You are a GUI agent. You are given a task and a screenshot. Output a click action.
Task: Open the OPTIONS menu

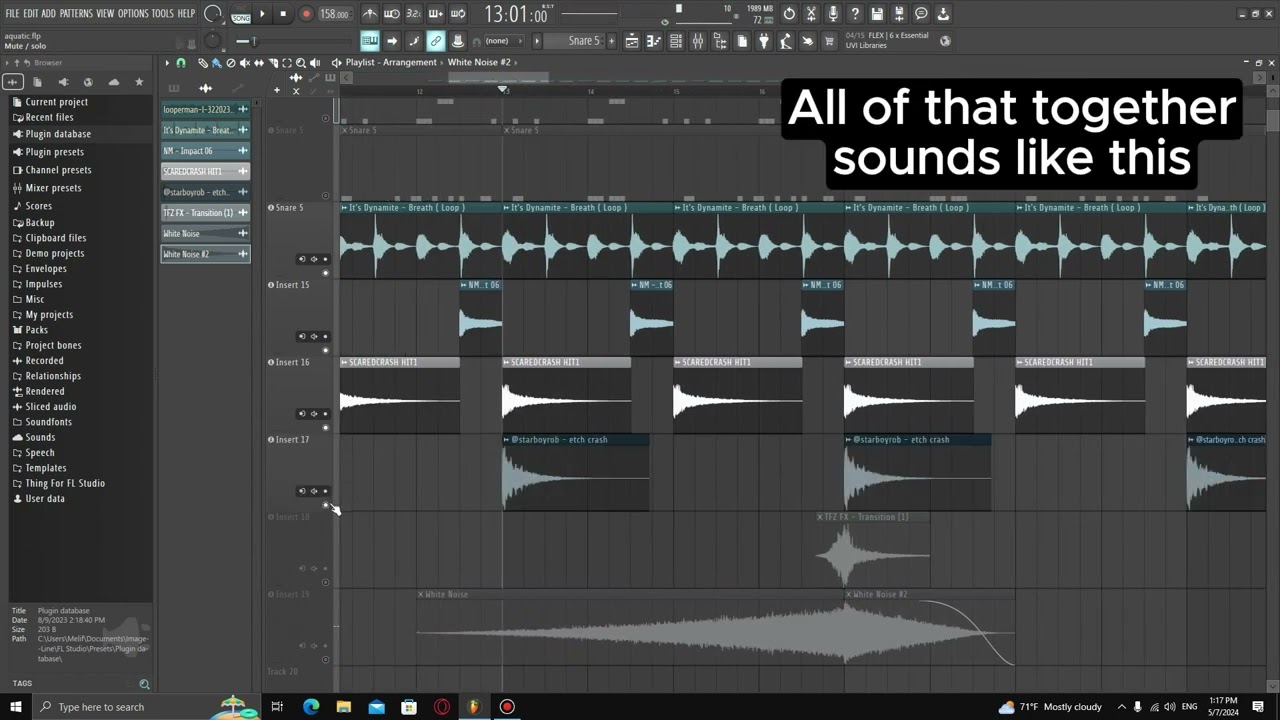(133, 14)
